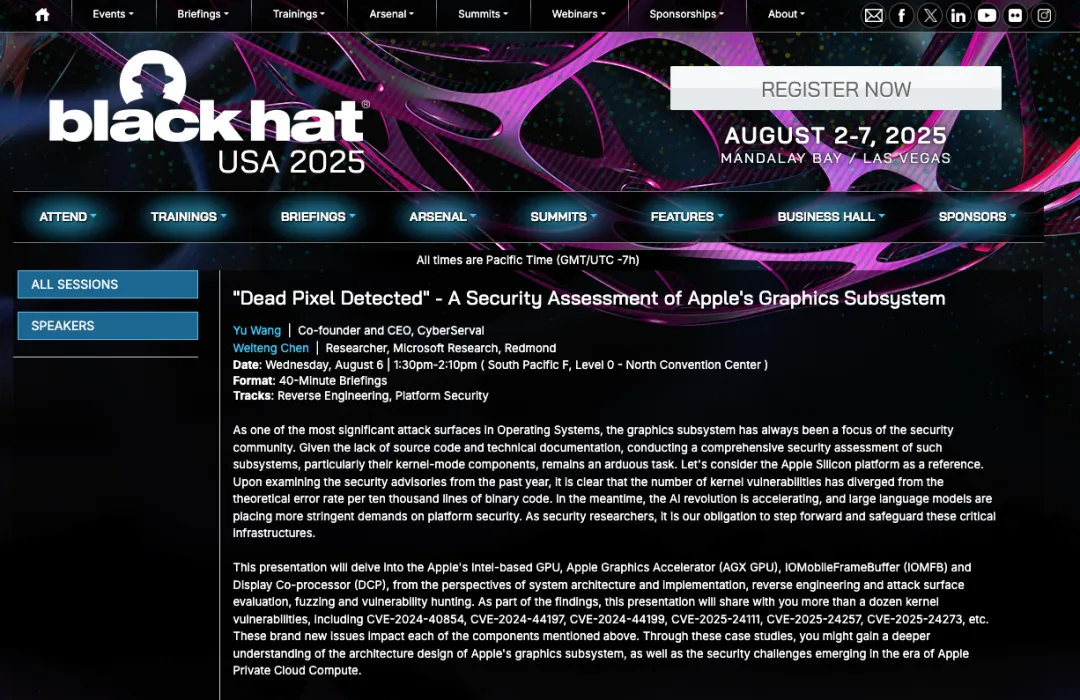The height and width of the screenshot is (700, 1080).
Task: Open speaker Yu Wang's profile link
Action: (257, 330)
